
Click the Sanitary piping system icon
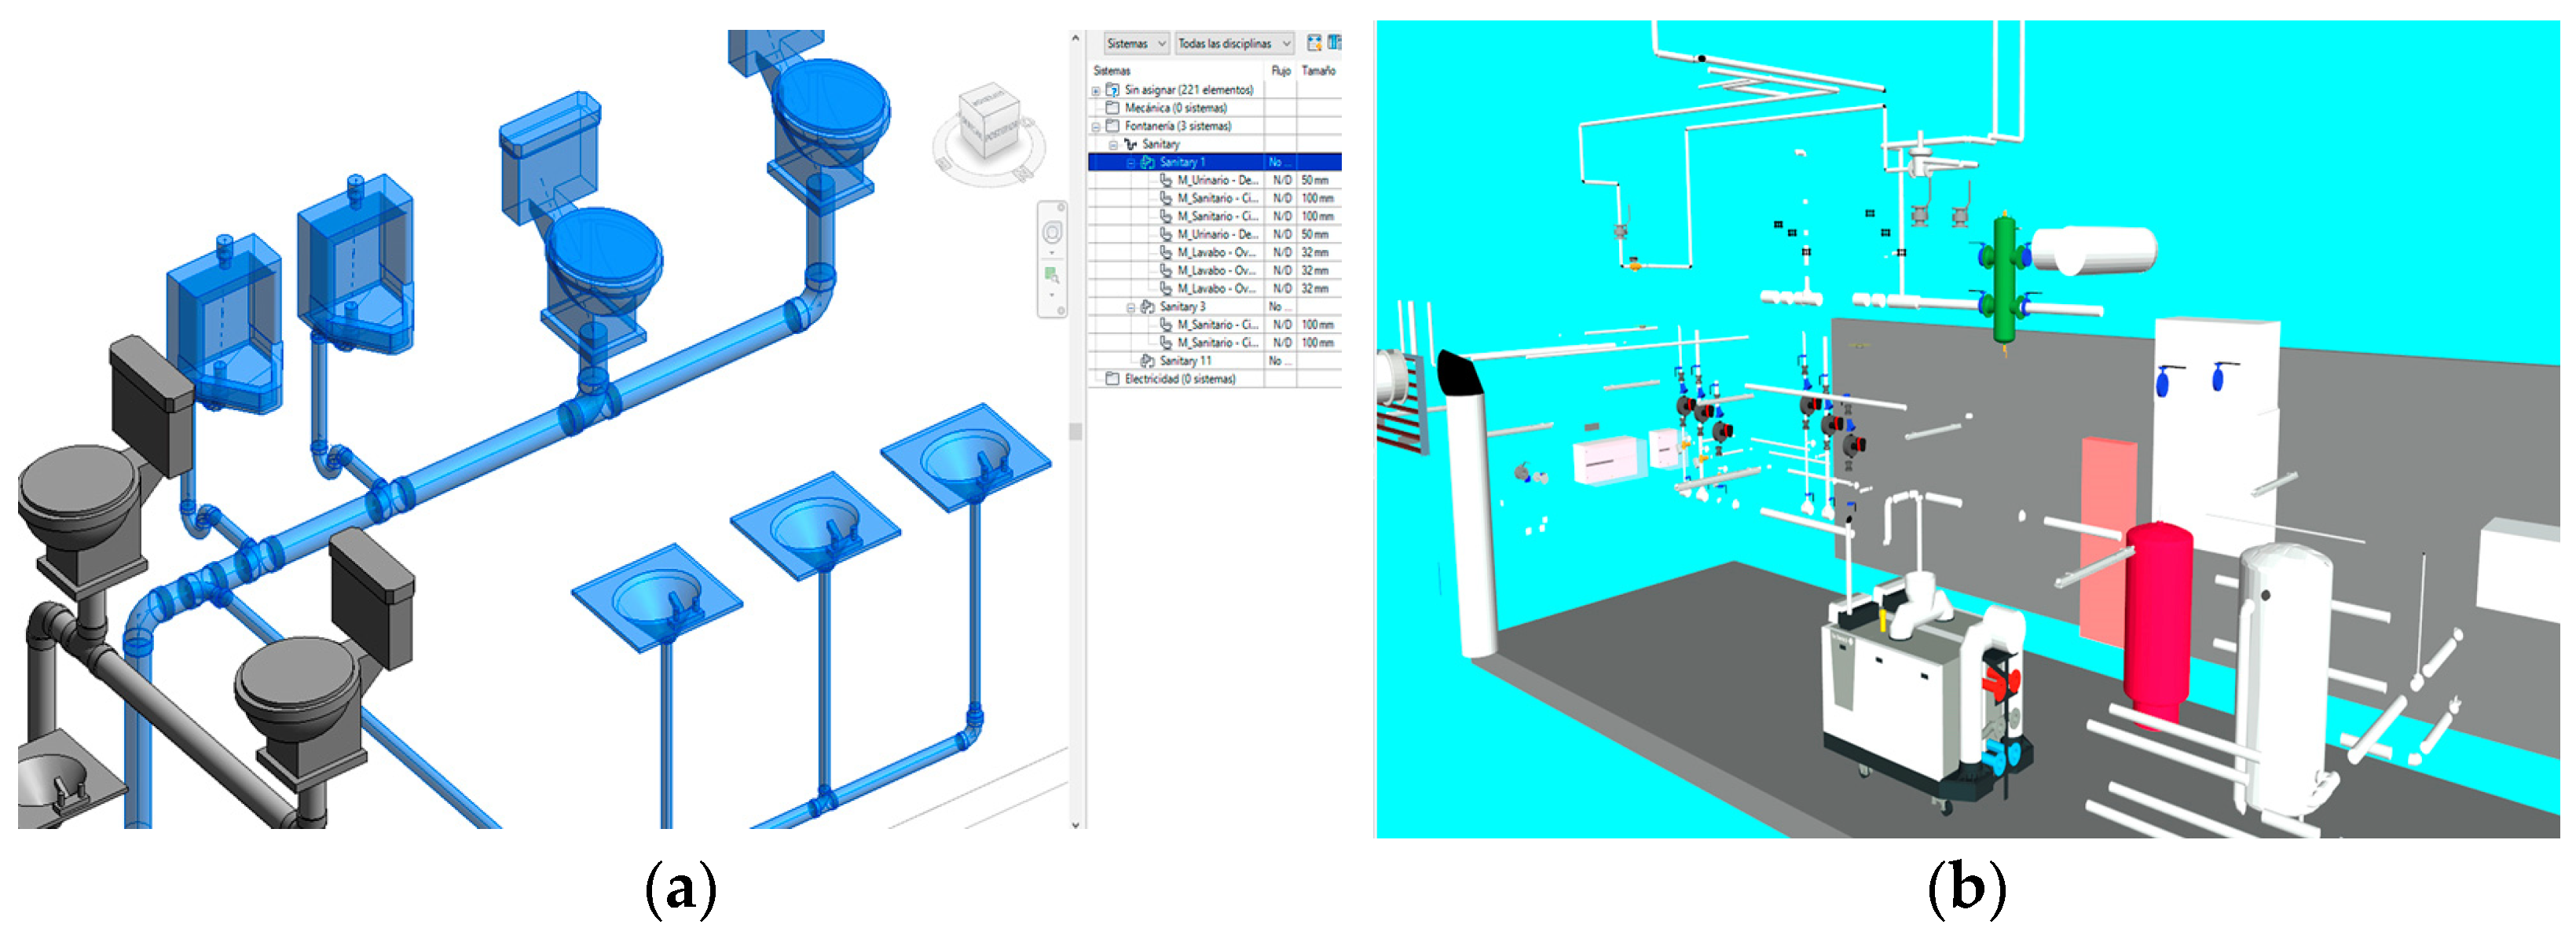coord(1131,144)
